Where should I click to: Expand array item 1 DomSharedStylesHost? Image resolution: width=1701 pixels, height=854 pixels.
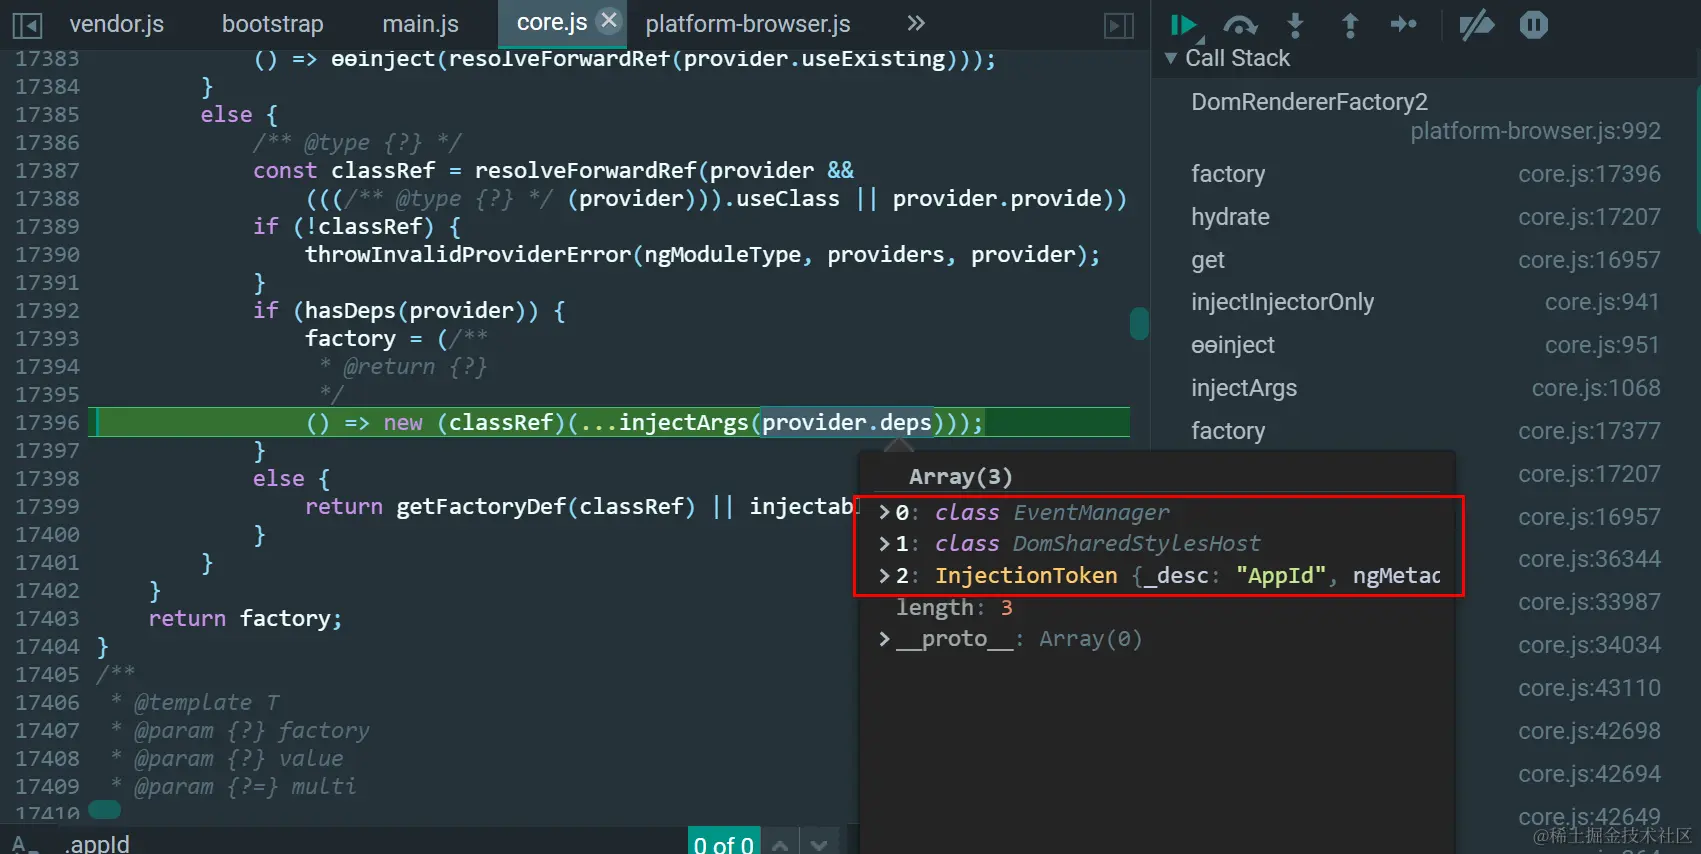click(x=884, y=544)
